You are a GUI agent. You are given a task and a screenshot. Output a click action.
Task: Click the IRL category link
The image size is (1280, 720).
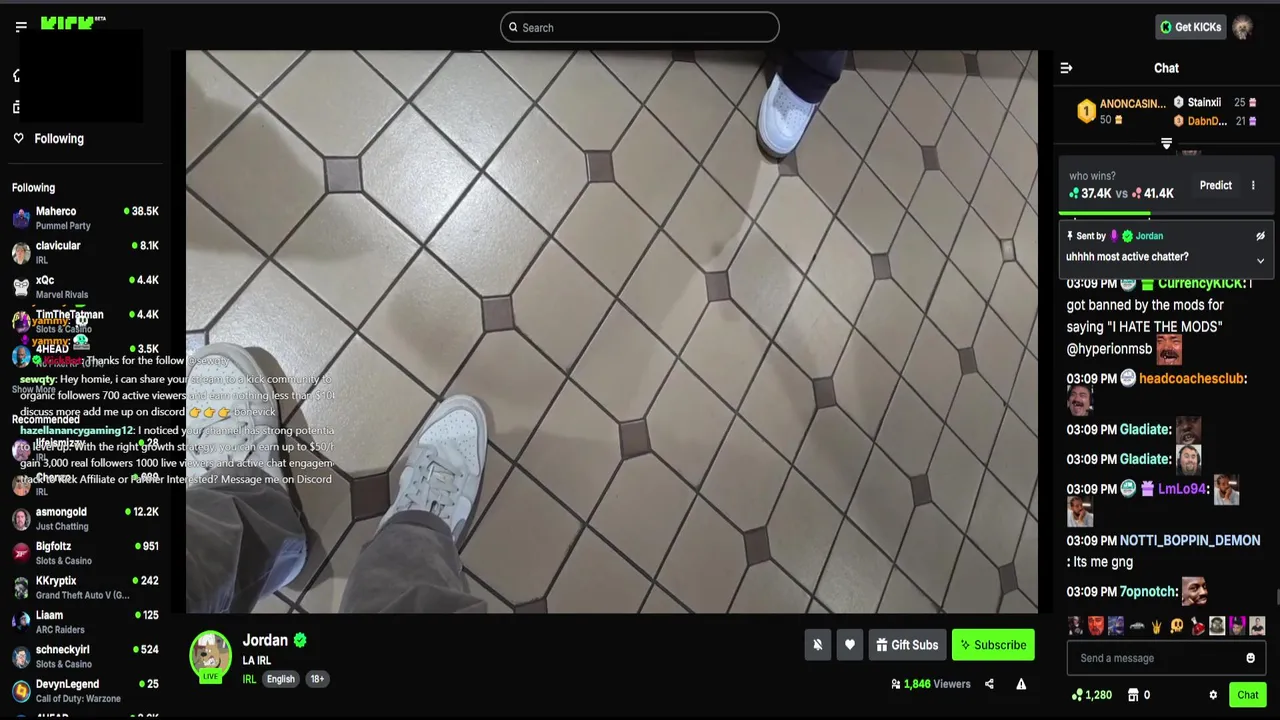click(x=249, y=679)
